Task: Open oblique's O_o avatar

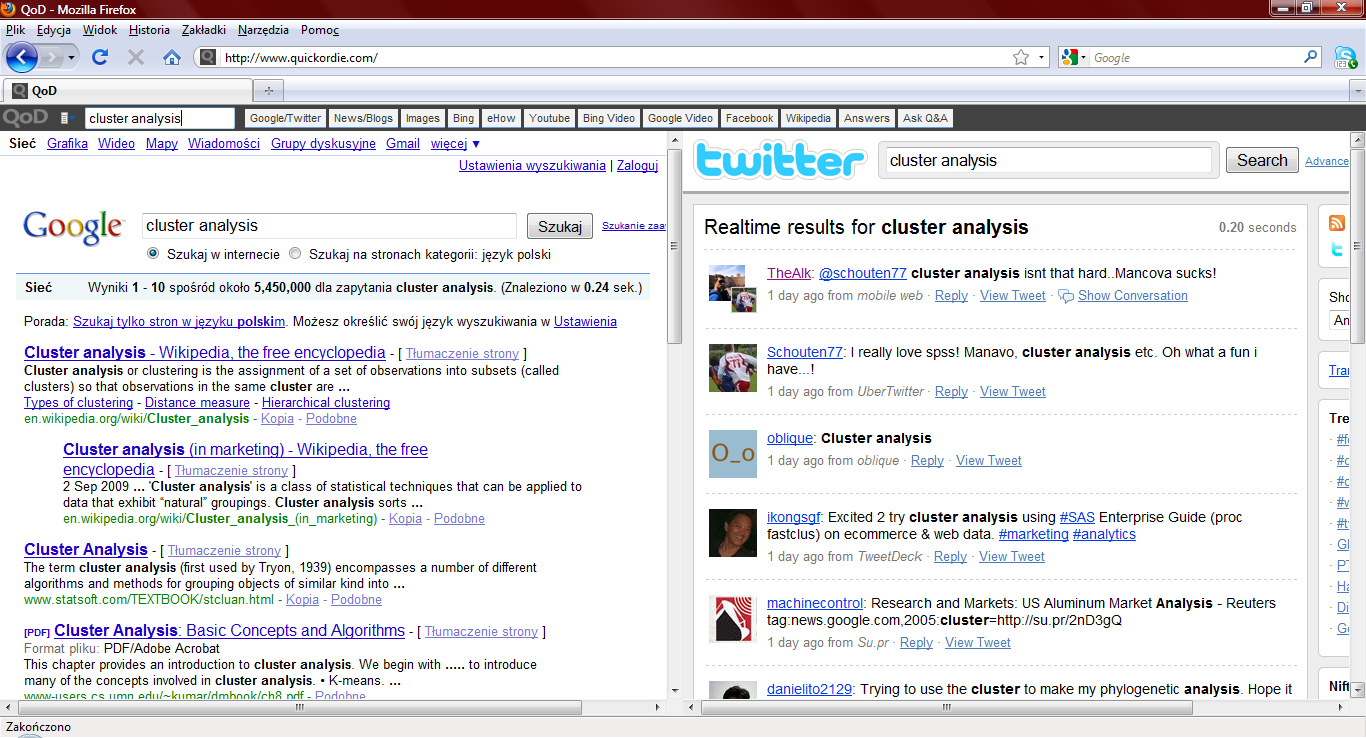Action: [733, 454]
